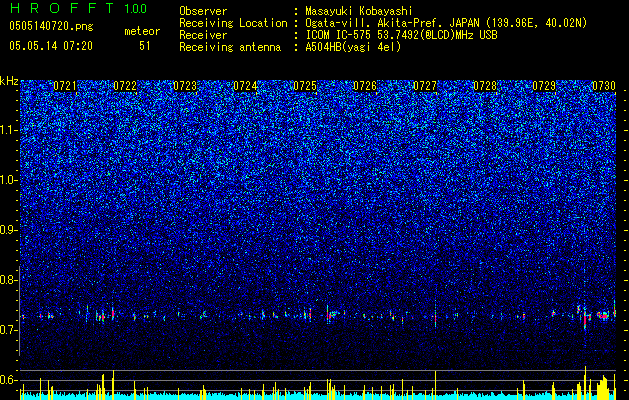Click the HROFFT title text
This screenshot has width=629, height=400.
pos(62,8)
